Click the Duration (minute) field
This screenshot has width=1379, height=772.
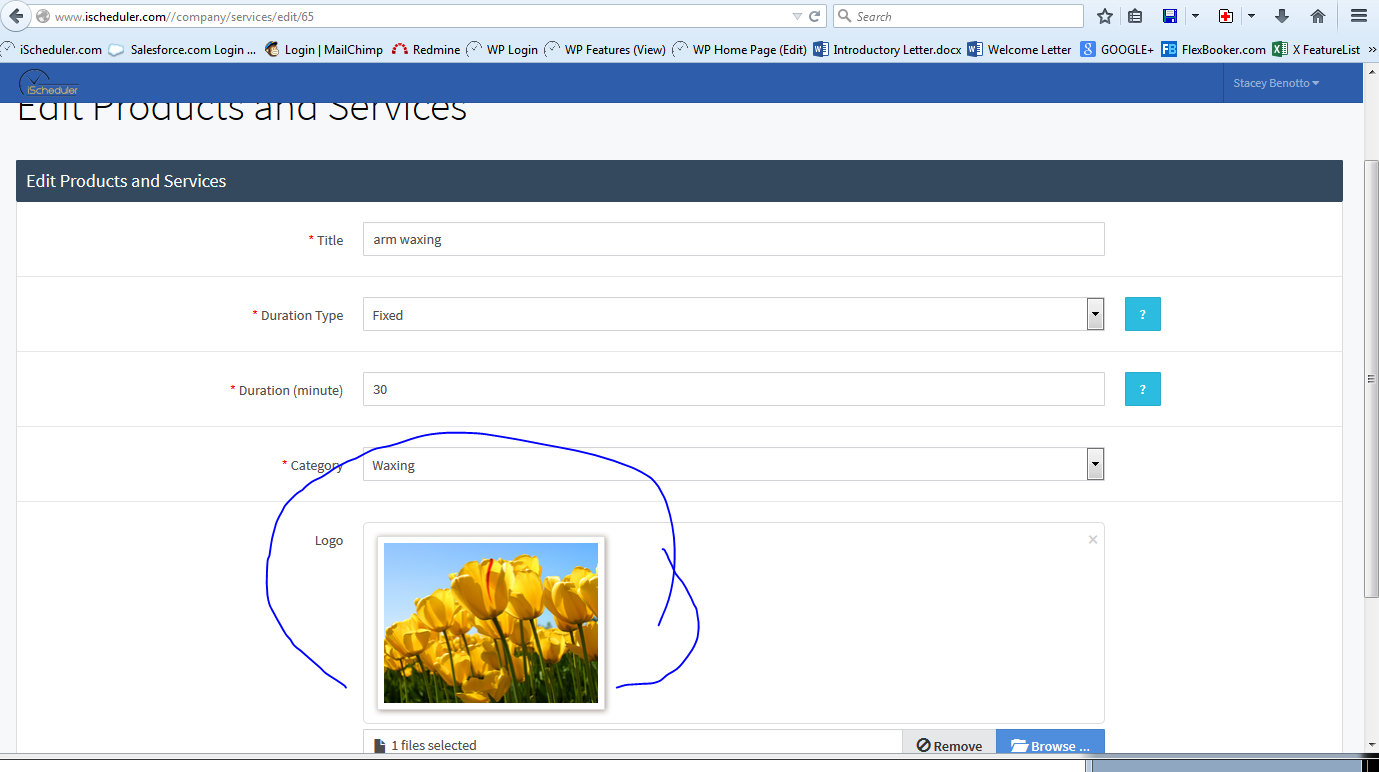733,389
